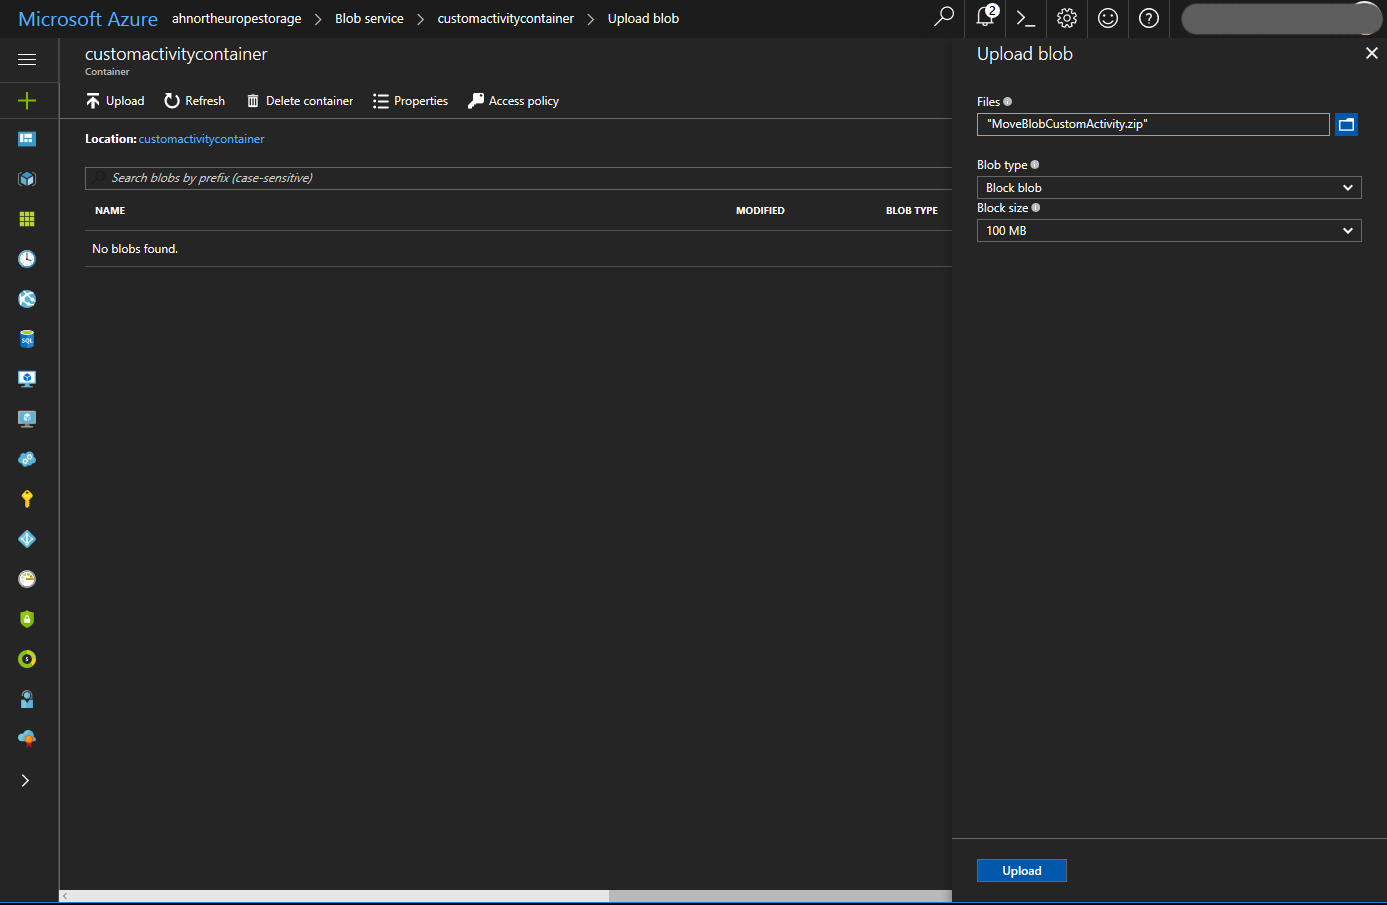1387x905 pixels.
Task: Open the help question mark icon
Action: coord(1149,18)
